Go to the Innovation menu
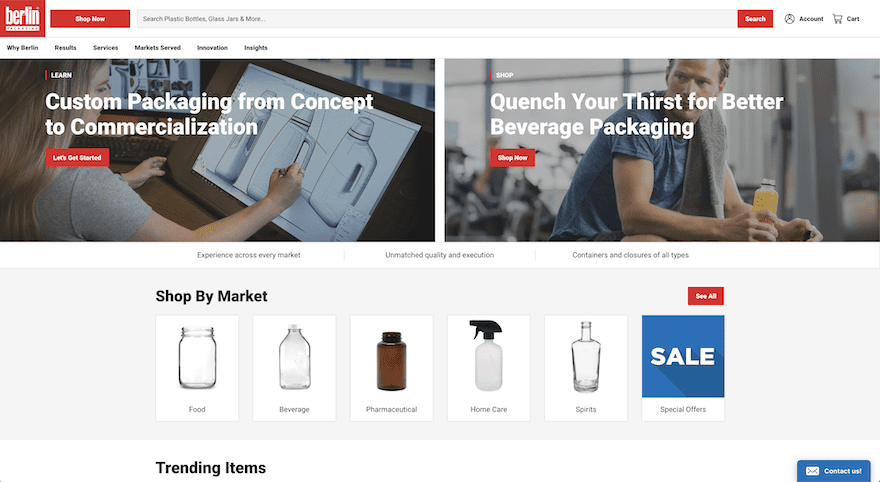This screenshot has width=880, height=482. 212,48
